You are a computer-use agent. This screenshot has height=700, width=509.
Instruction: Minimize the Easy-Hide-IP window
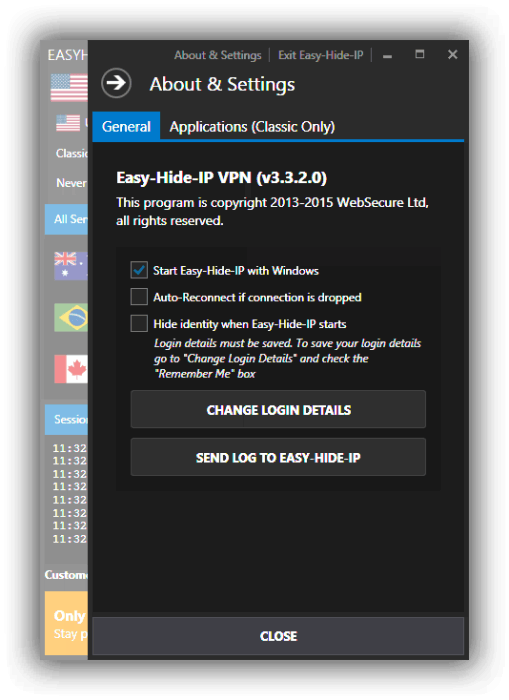387,56
